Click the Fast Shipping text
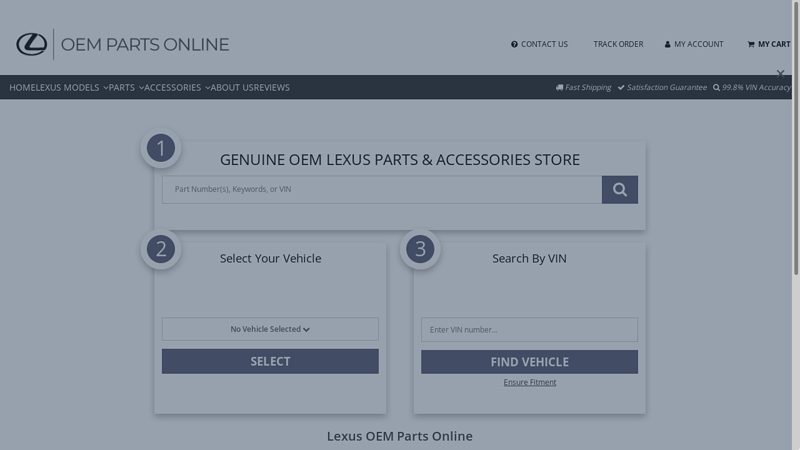 588,88
